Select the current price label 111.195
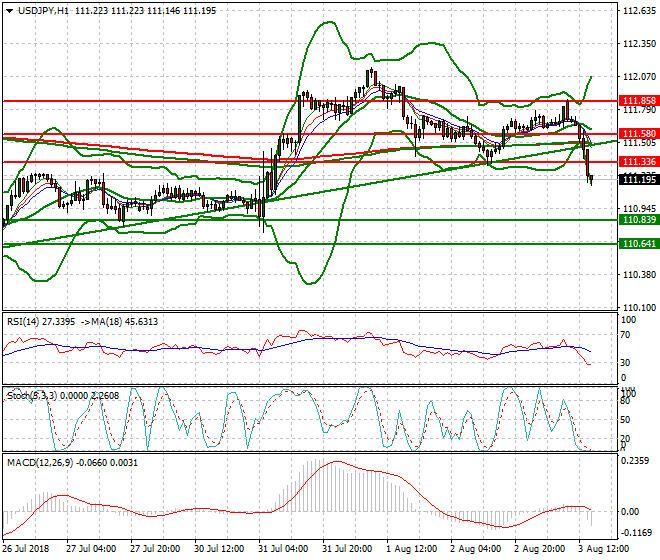The image size is (660, 560). click(639, 180)
